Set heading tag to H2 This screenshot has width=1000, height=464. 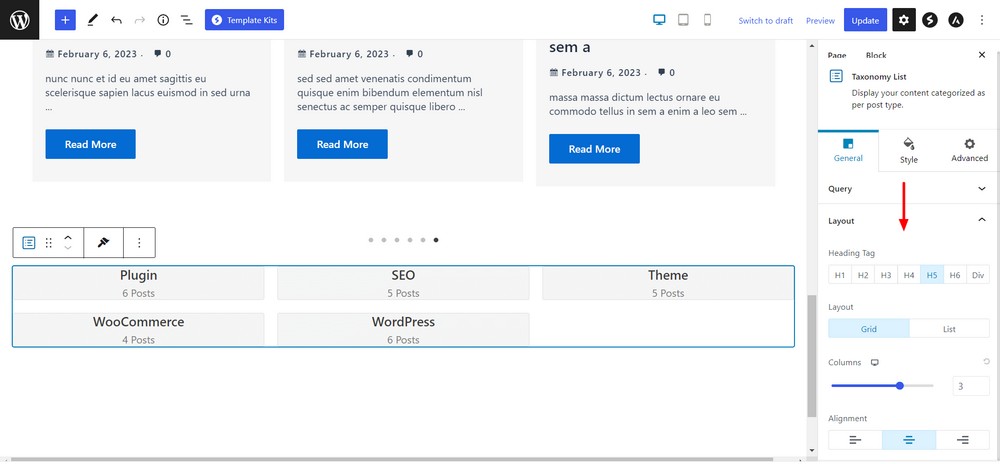click(x=863, y=275)
